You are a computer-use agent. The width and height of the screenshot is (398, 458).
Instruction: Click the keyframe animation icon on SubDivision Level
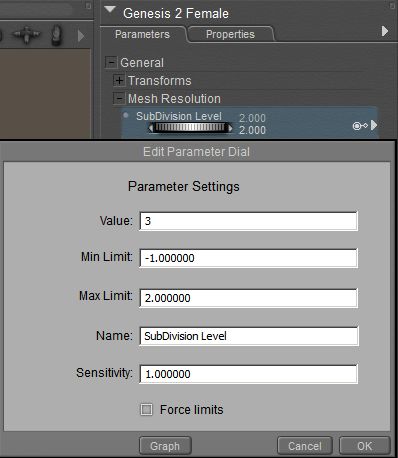coord(360,126)
